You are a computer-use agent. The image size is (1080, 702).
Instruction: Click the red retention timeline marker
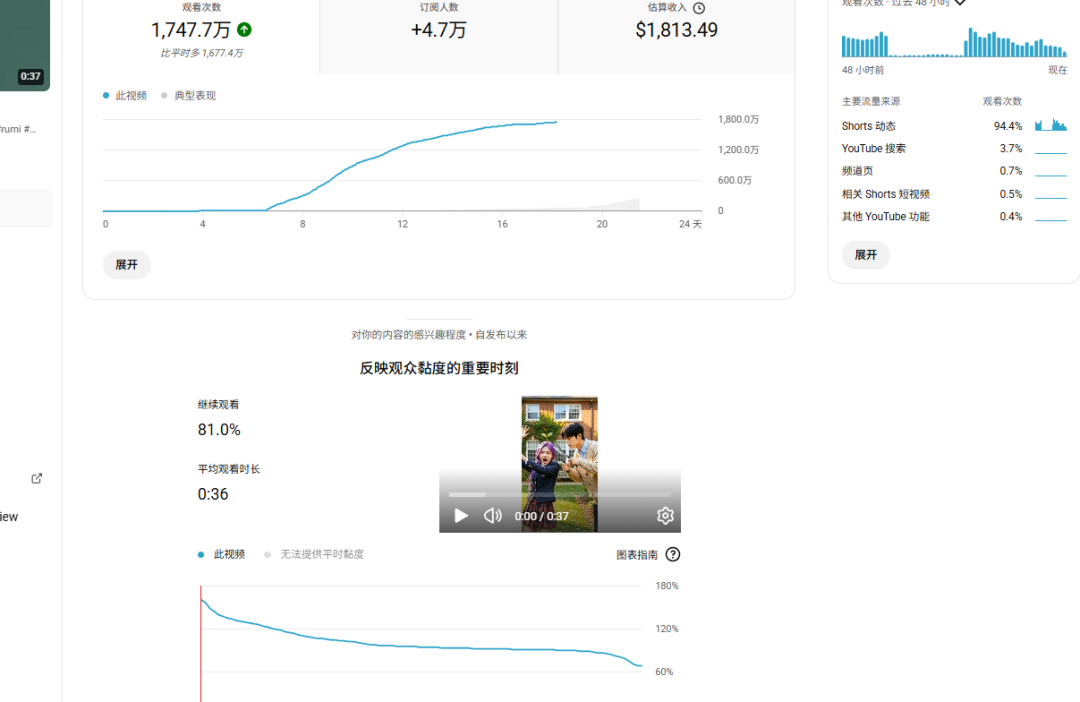[201, 643]
